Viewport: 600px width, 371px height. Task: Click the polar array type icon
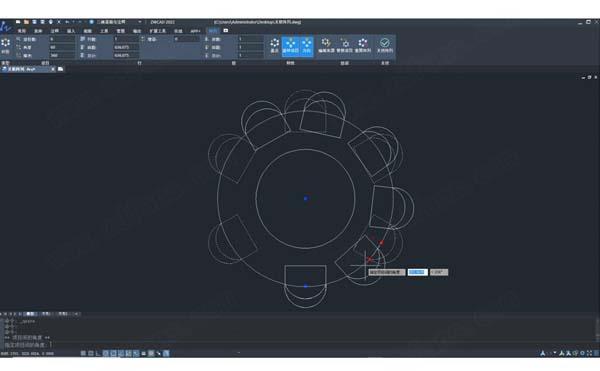(x=6, y=45)
